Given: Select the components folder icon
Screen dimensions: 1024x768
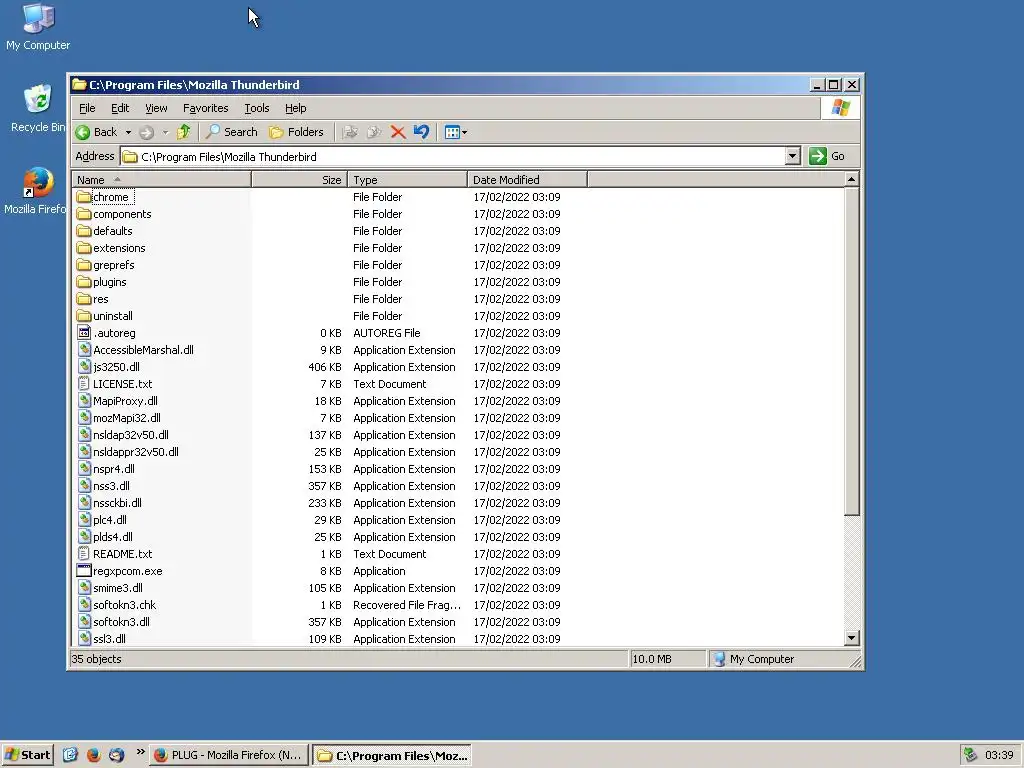Looking at the screenshot, I should 84,214.
